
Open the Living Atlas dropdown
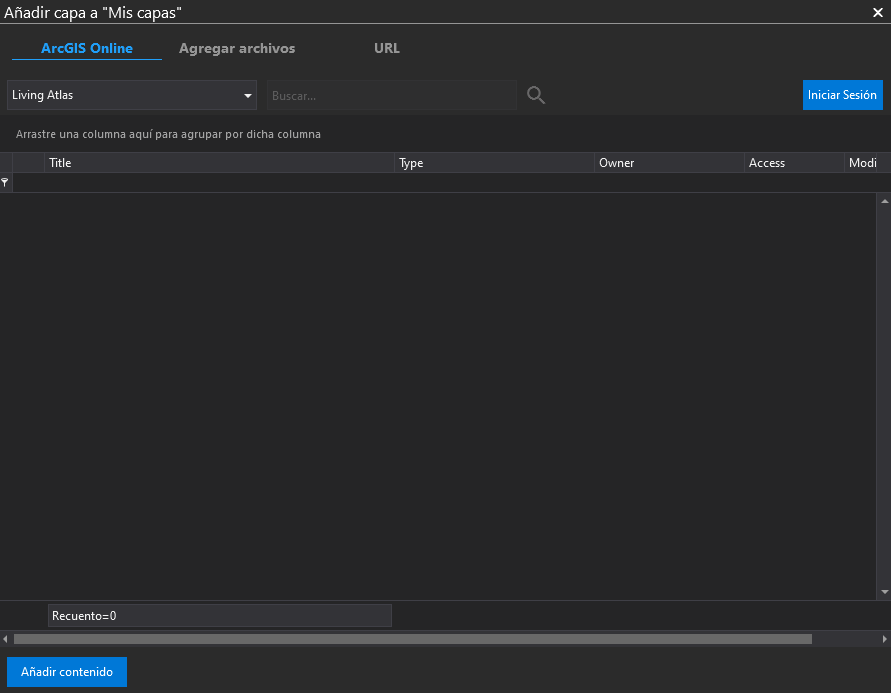[132, 95]
